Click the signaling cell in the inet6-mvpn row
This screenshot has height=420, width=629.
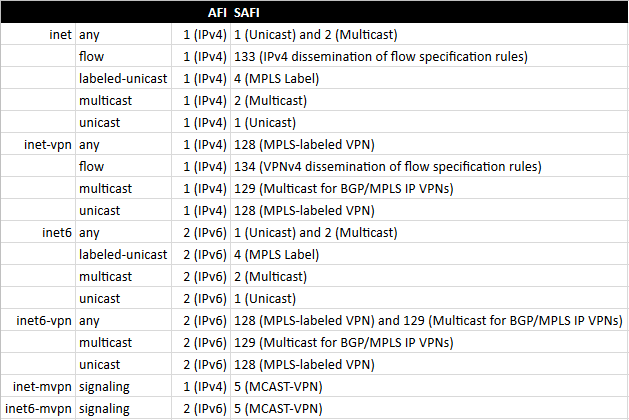[104, 408]
